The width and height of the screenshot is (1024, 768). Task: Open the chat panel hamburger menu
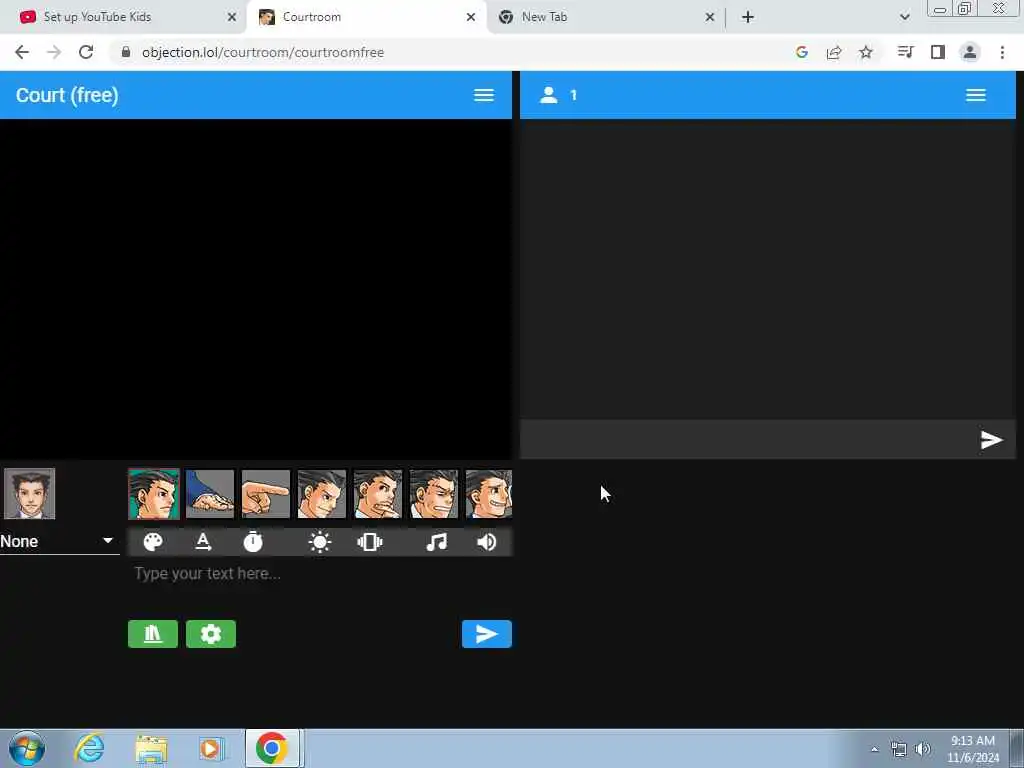[976, 95]
